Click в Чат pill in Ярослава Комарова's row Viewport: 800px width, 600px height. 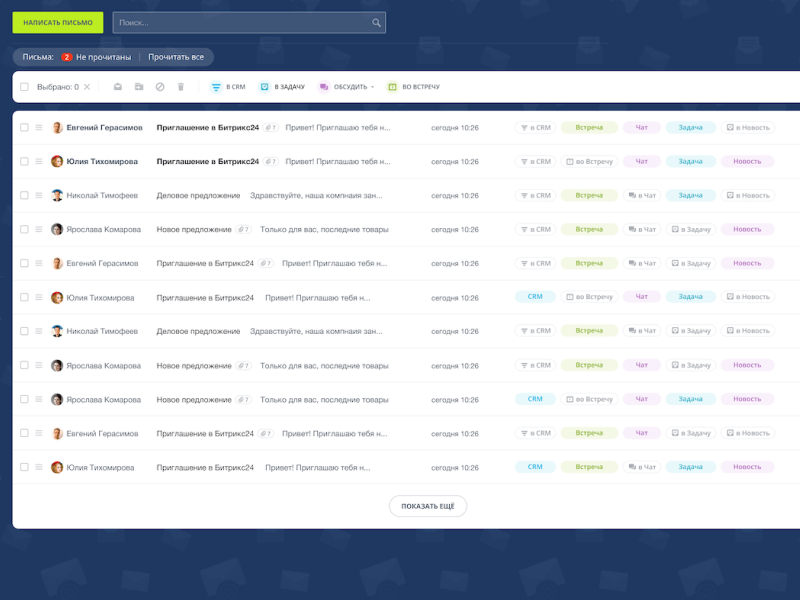point(642,229)
